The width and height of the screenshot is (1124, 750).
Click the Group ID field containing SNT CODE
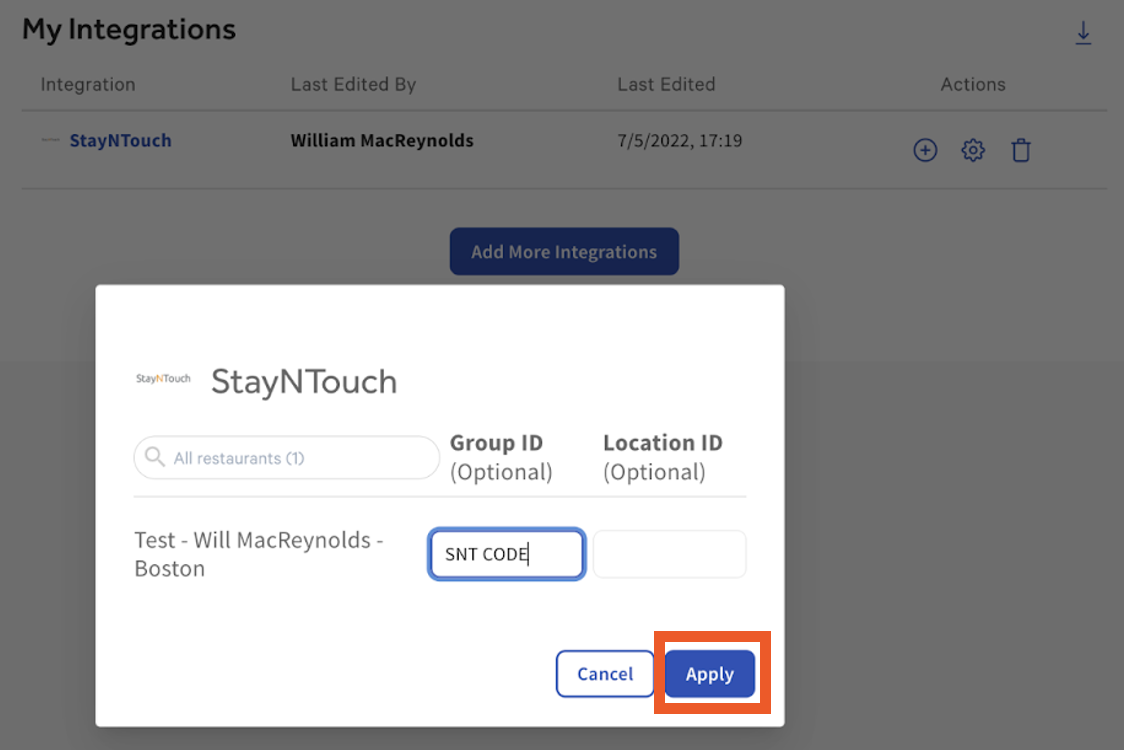[506, 553]
